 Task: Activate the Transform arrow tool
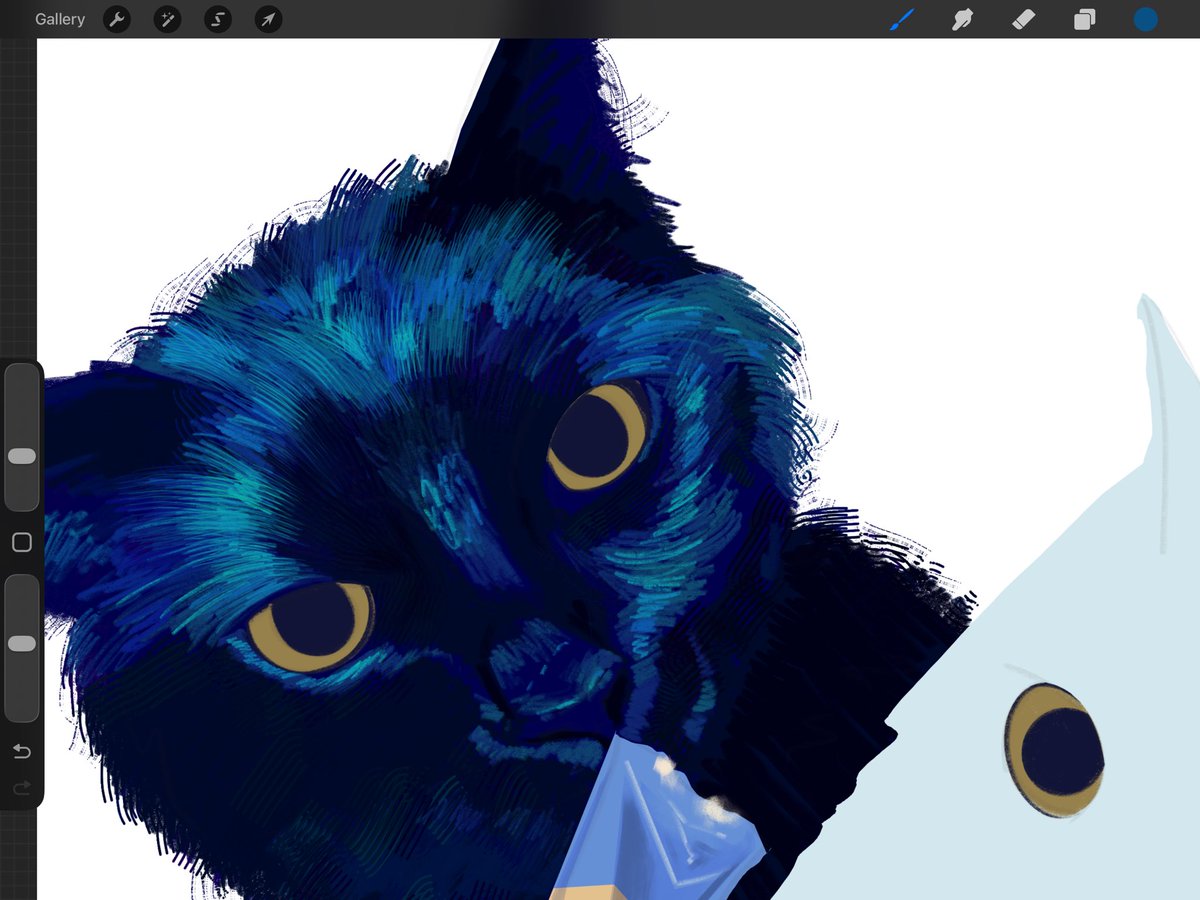(x=268, y=19)
